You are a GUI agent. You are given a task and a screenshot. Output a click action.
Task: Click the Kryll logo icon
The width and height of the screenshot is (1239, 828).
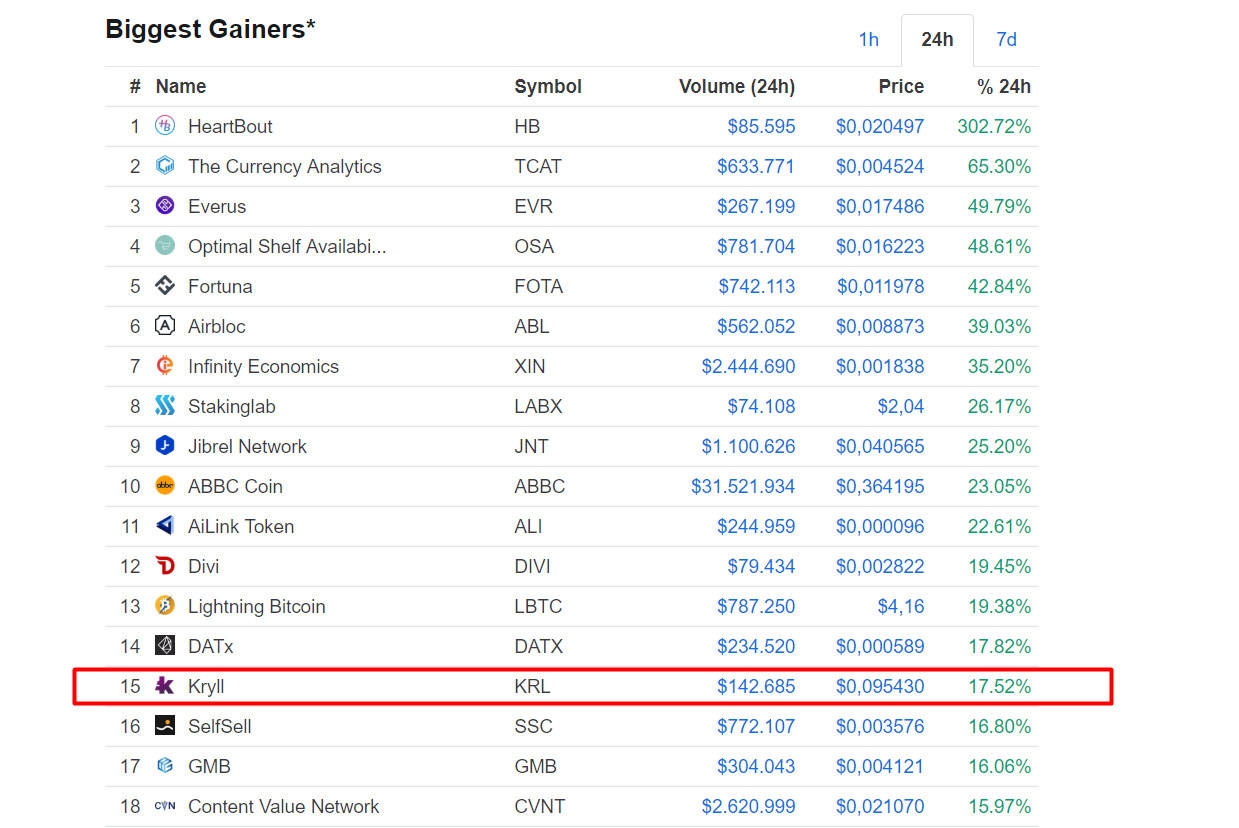tap(165, 686)
